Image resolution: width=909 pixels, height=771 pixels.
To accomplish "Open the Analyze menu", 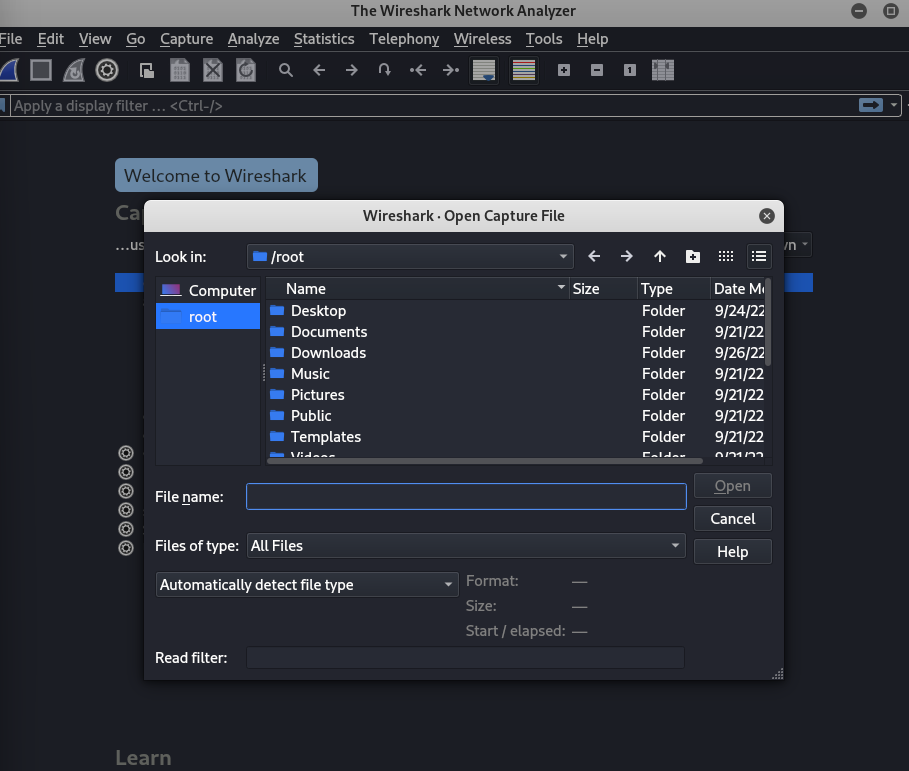I will 253,39.
